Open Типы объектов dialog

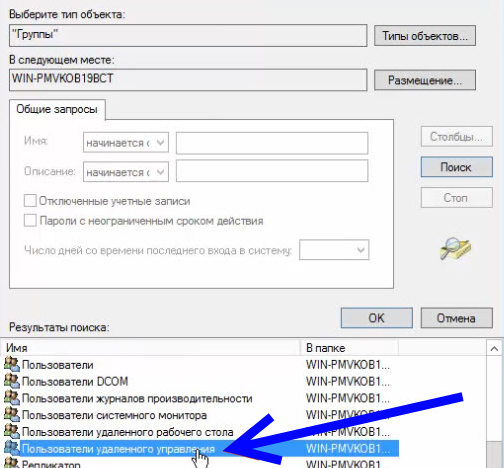coord(425,36)
